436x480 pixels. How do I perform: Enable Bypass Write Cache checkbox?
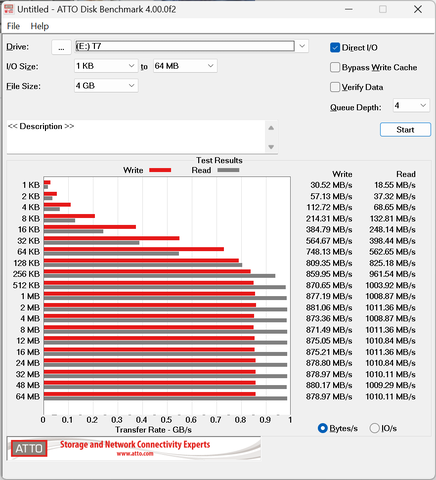(x=335, y=67)
